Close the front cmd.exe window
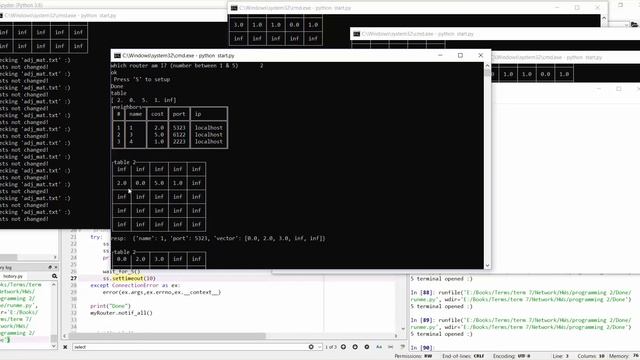This screenshot has width=640, height=360. coord(480,56)
